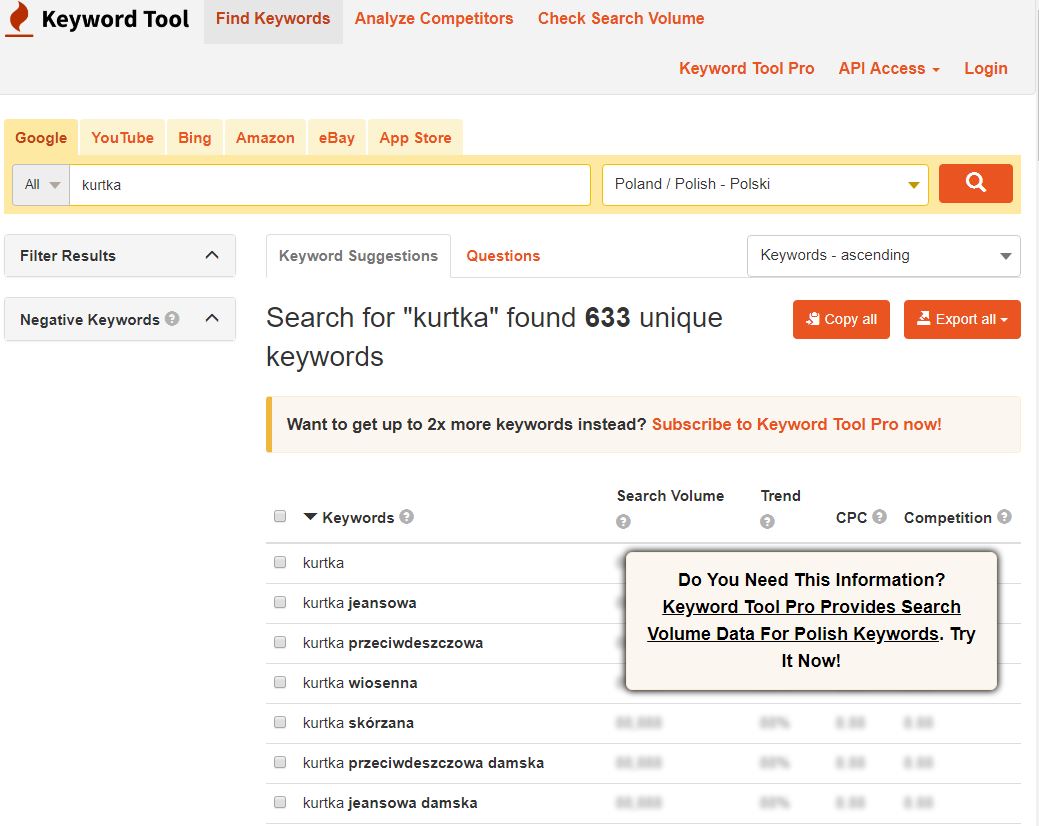This screenshot has height=826, width=1039.
Task: Click the 'Keywords' column header label
Action: pyautogui.click(x=358, y=517)
